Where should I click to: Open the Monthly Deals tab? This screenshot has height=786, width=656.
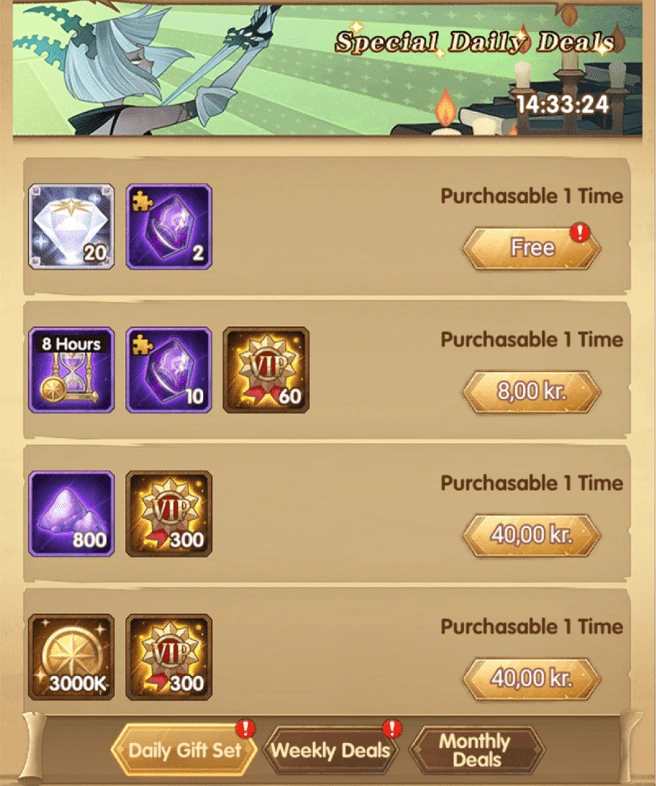point(475,750)
